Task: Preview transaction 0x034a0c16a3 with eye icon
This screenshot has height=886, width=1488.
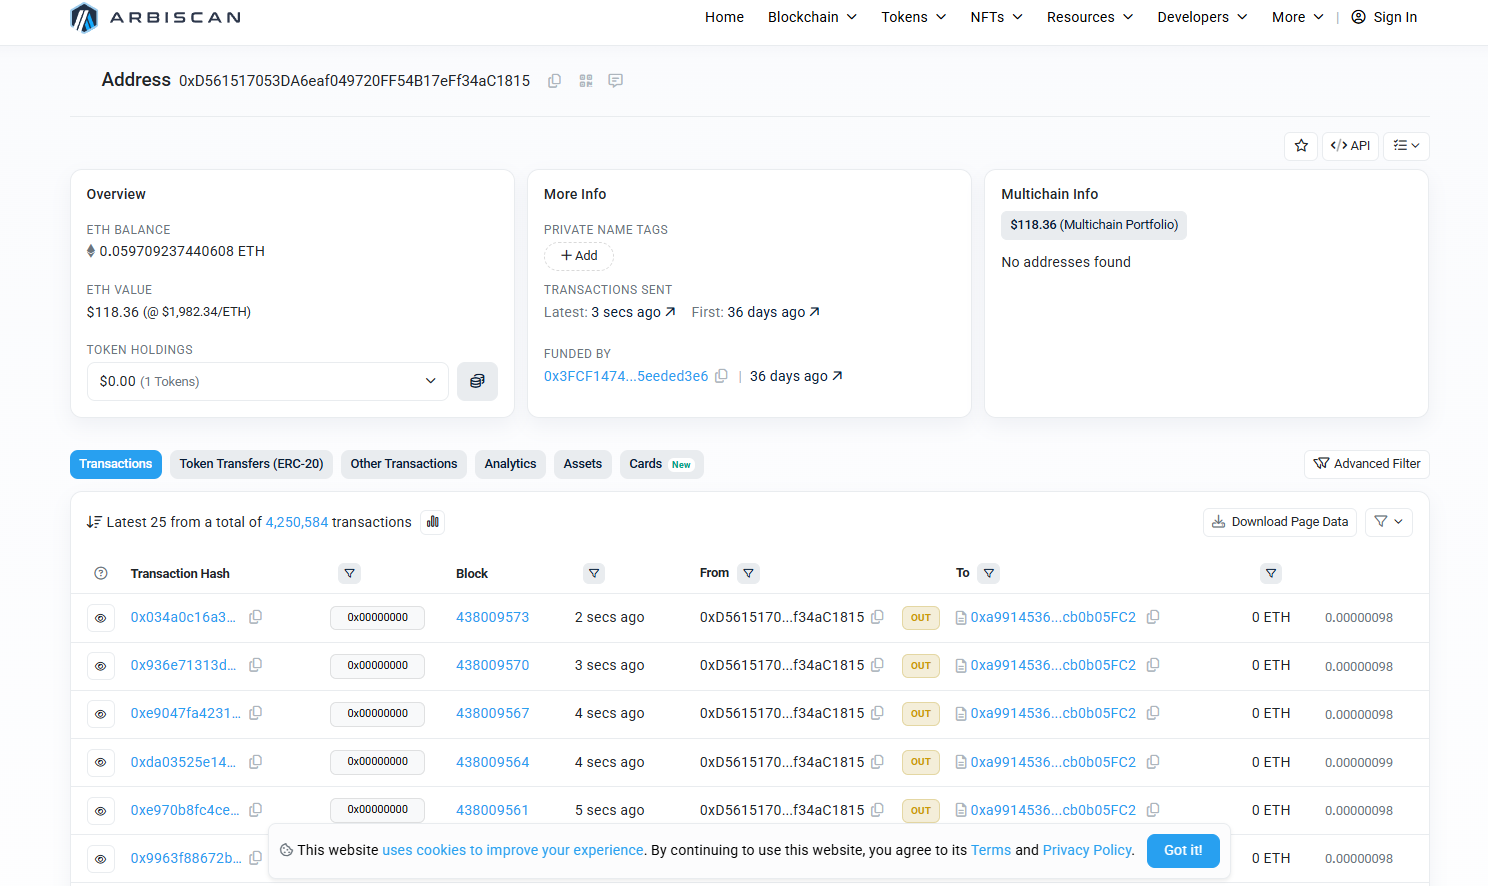Action: (x=101, y=618)
